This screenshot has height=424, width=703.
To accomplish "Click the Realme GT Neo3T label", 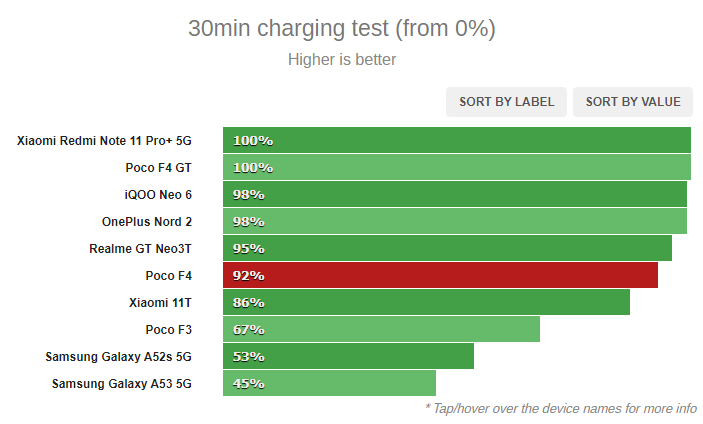I will (x=140, y=248).
